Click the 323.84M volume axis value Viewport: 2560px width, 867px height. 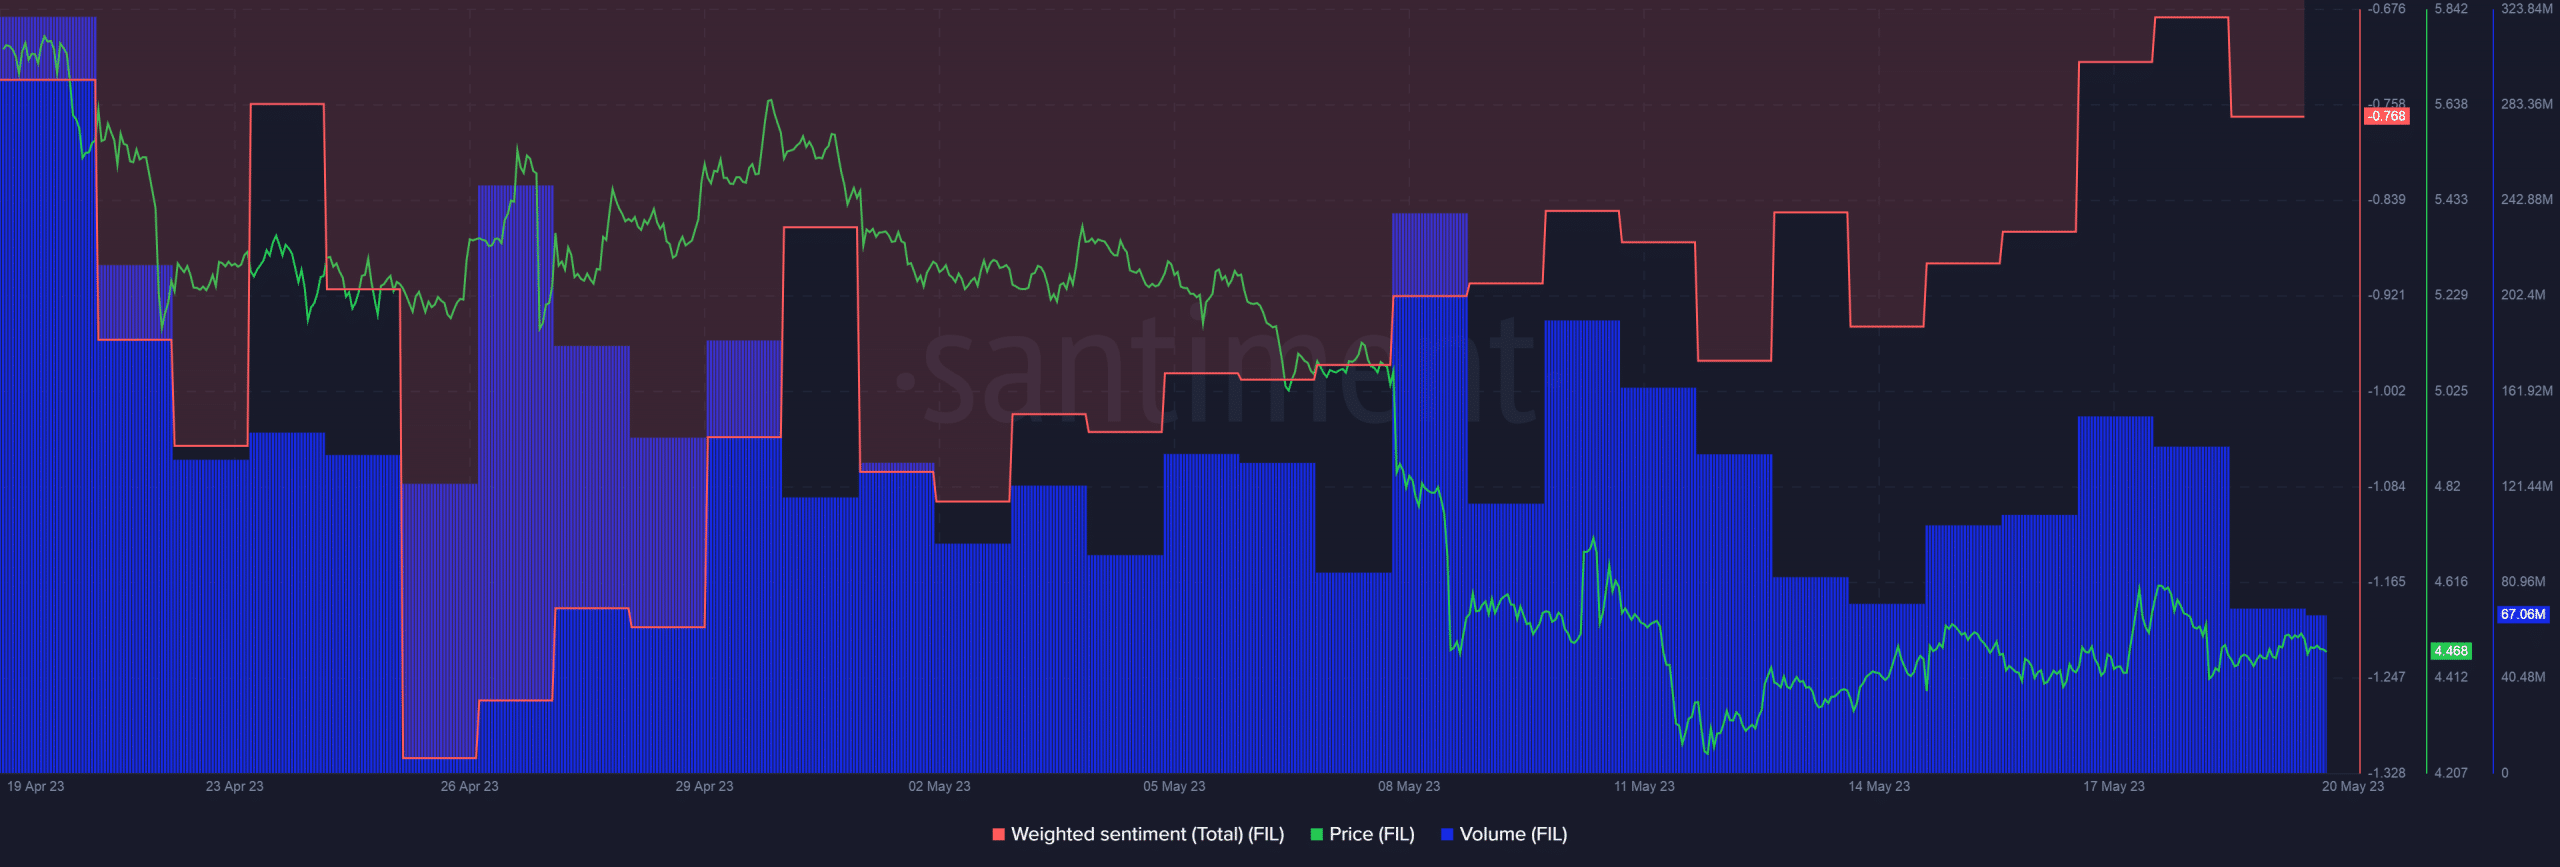[2527, 9]
